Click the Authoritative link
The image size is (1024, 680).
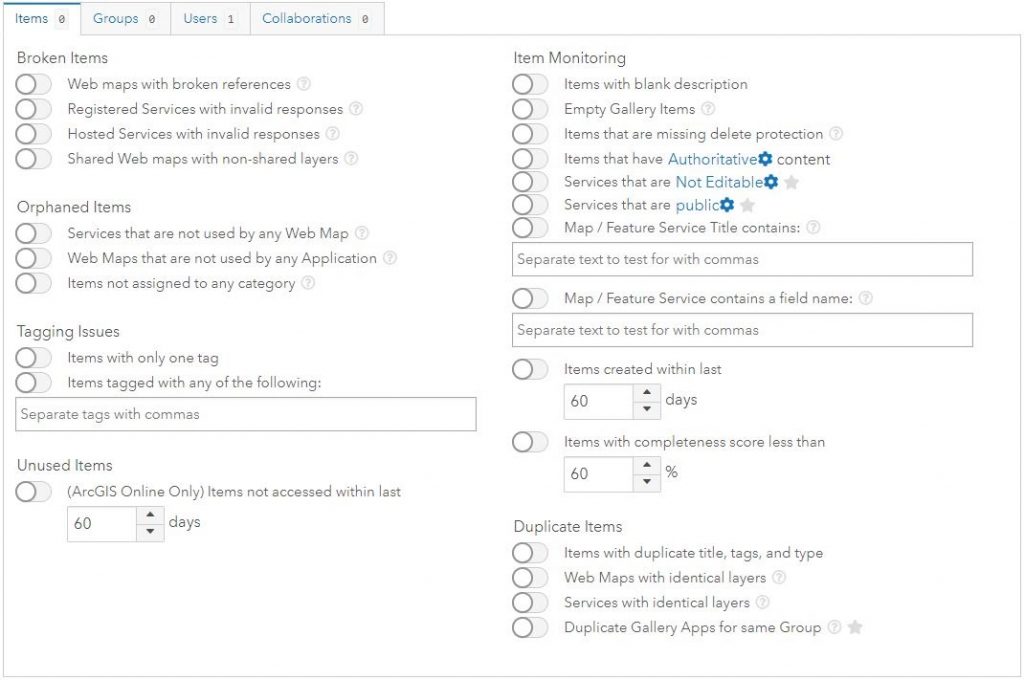[x=712, y=159]
